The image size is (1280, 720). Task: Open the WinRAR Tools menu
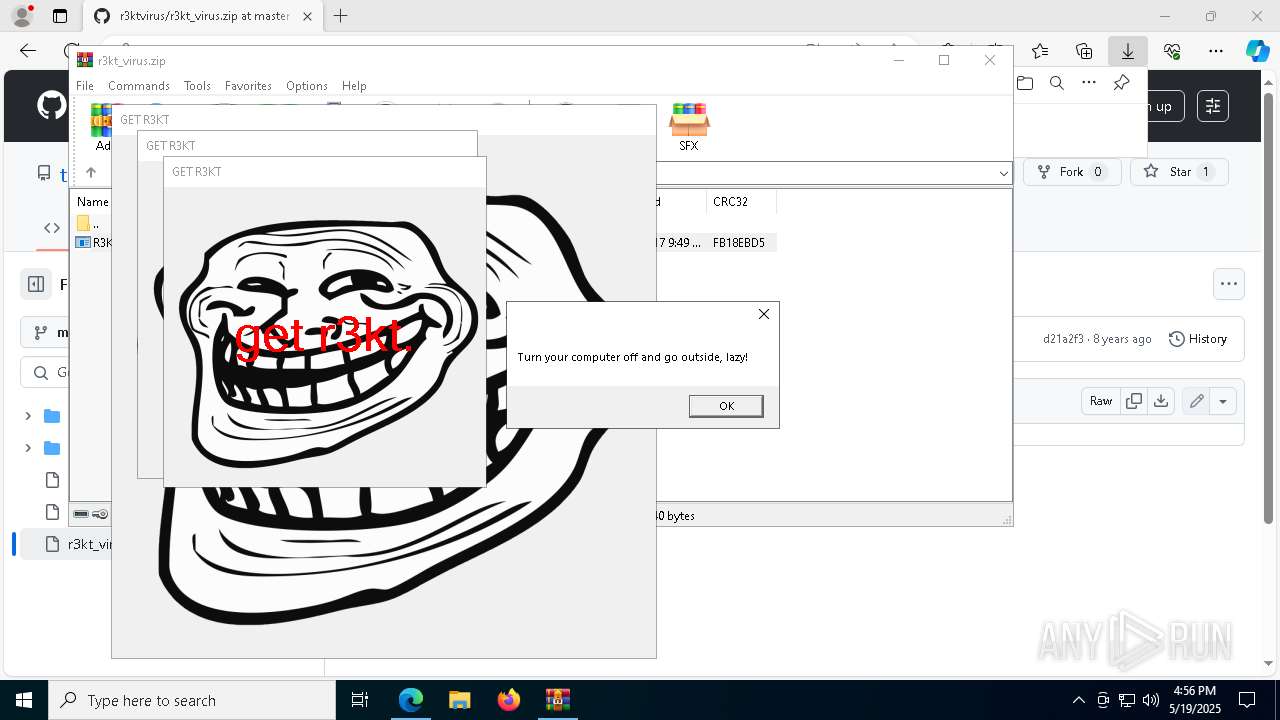(x=197, y=86)
